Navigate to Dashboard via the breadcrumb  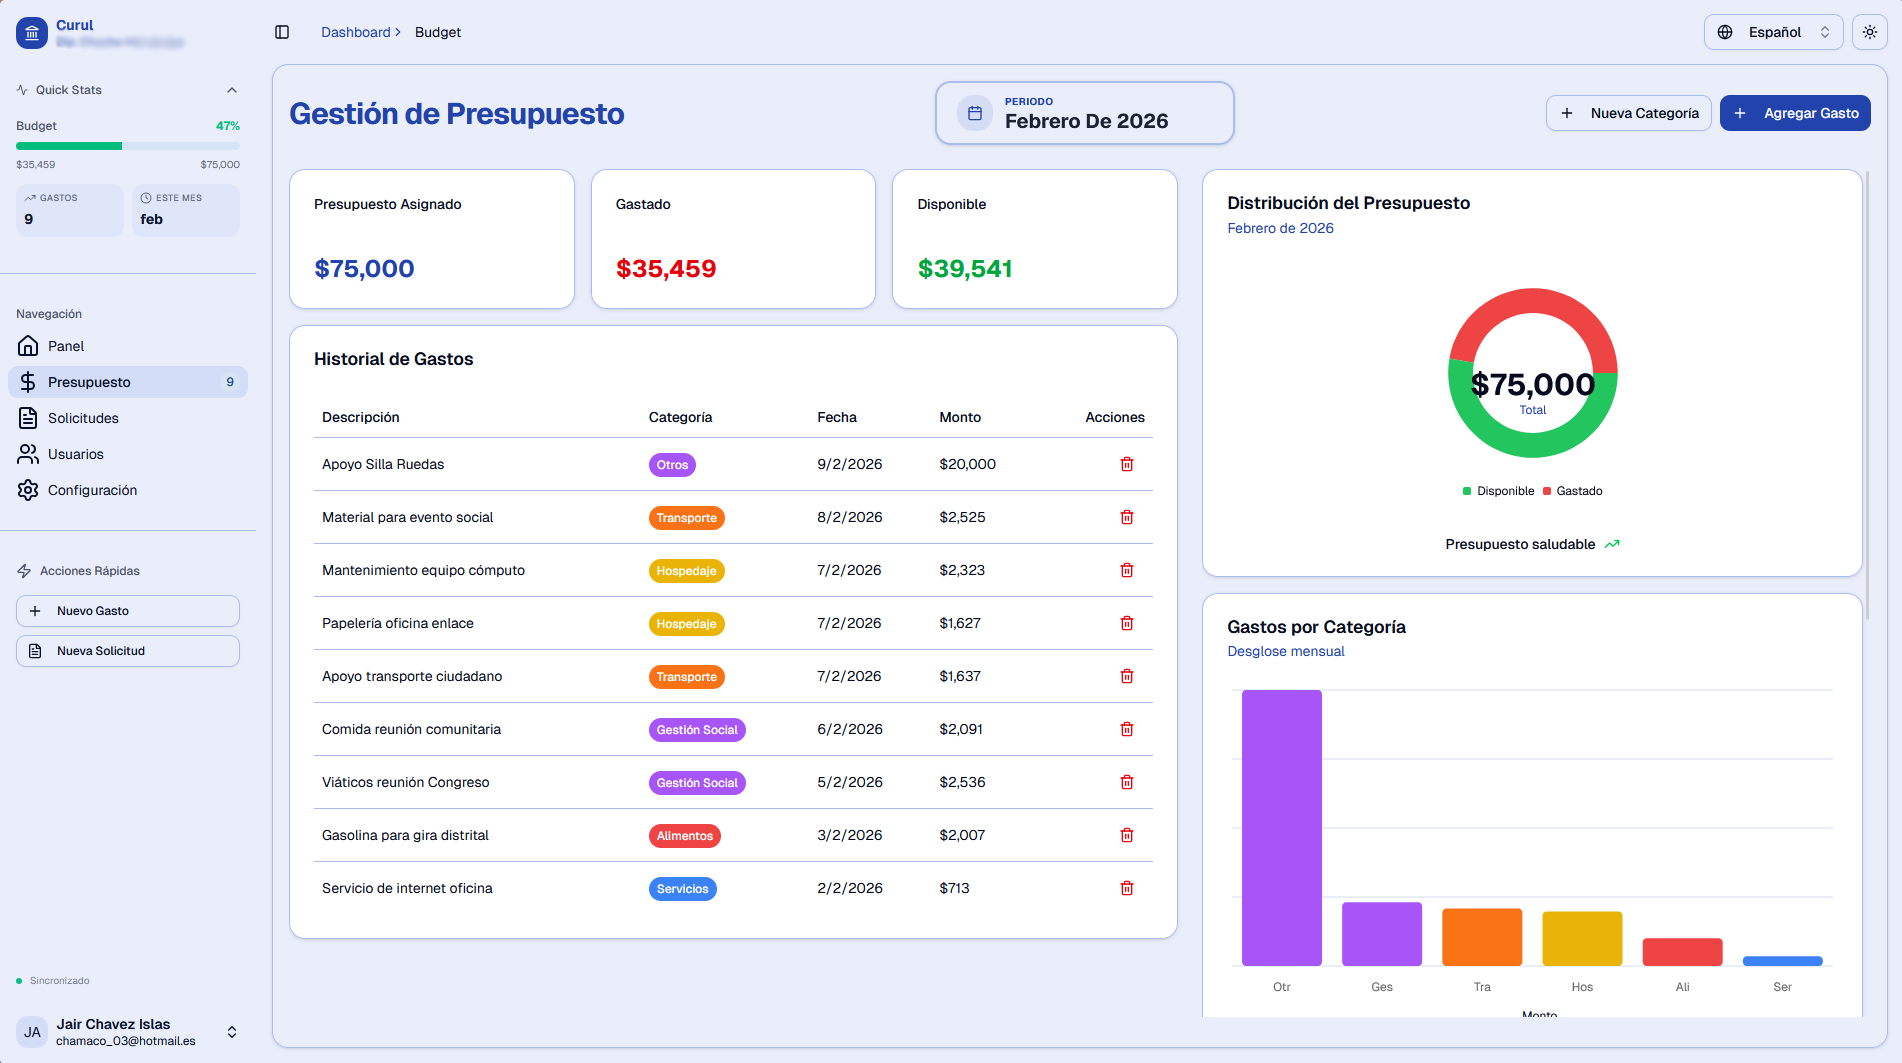[354, 31]
